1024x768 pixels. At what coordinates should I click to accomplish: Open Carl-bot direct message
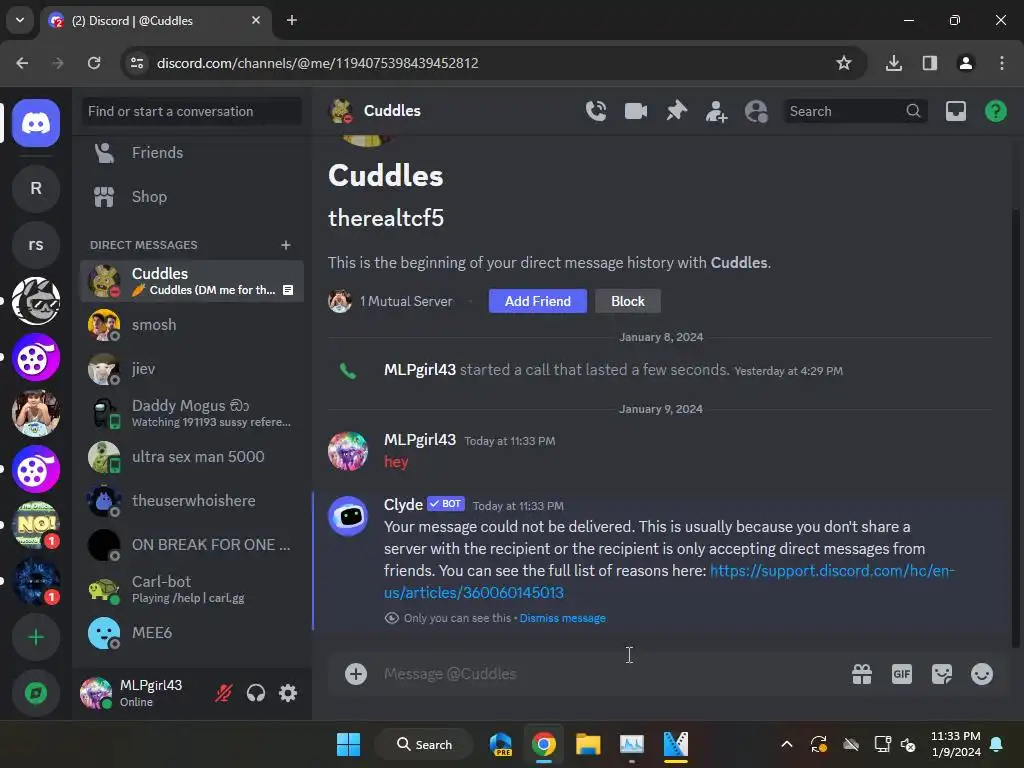tap(191, 589)
